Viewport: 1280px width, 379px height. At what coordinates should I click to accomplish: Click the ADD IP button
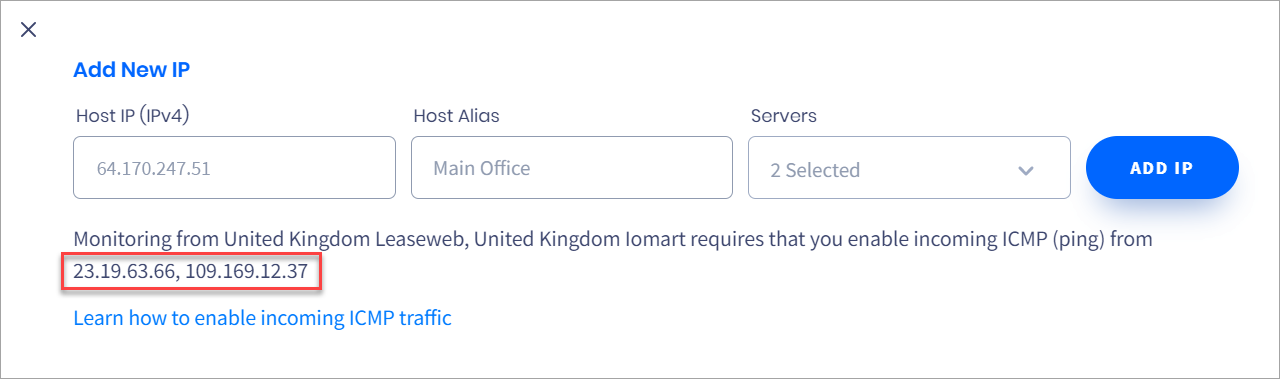tap(1162, 168)
